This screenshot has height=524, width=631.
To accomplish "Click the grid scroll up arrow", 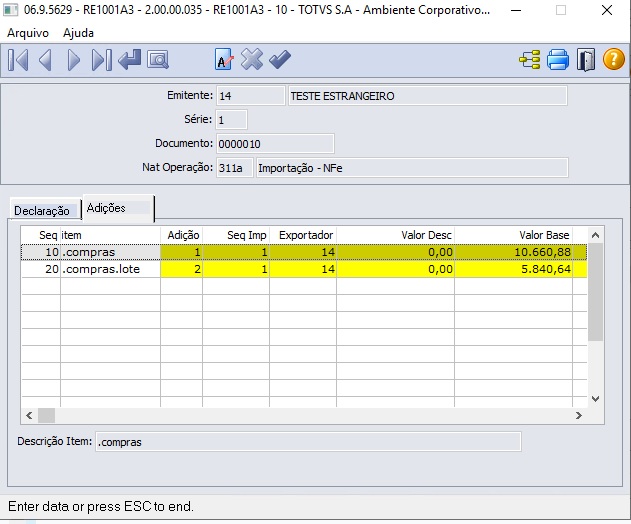I will tap(596, 235).
